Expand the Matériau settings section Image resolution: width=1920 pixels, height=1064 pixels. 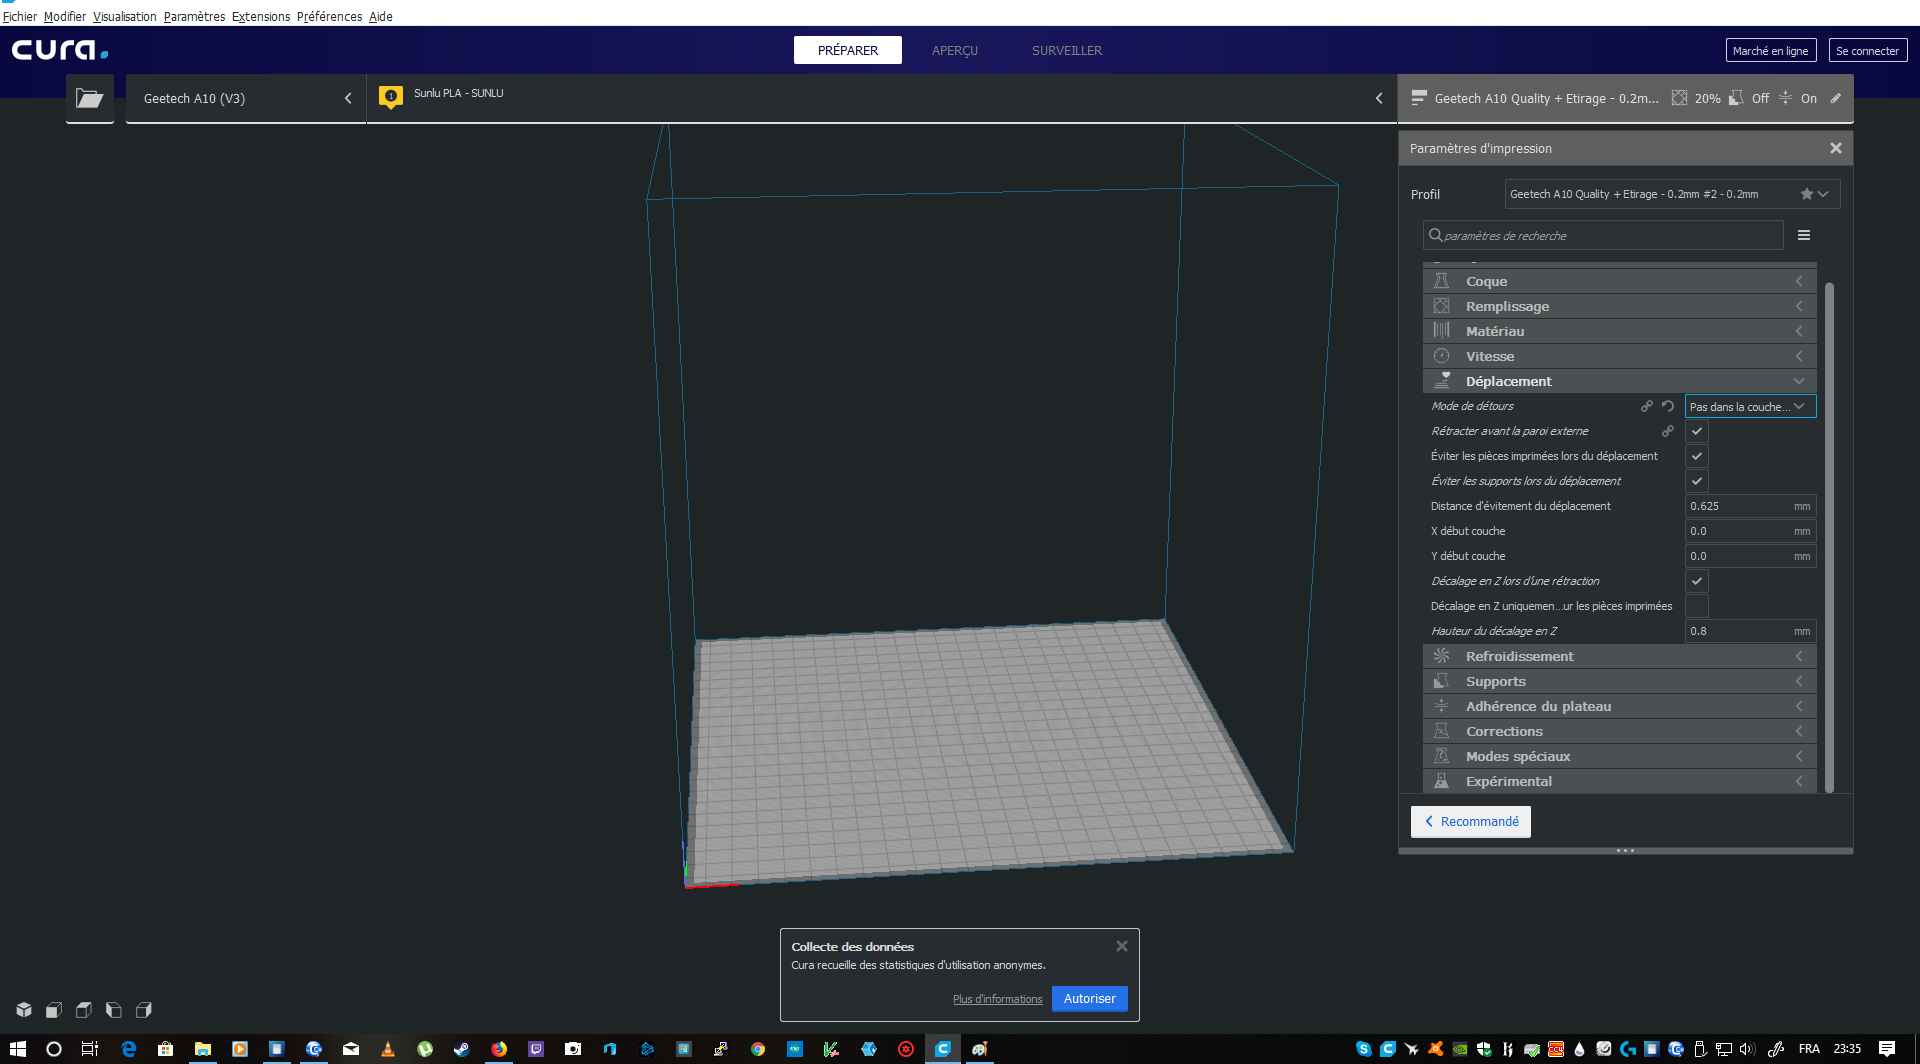(1619, 331)
